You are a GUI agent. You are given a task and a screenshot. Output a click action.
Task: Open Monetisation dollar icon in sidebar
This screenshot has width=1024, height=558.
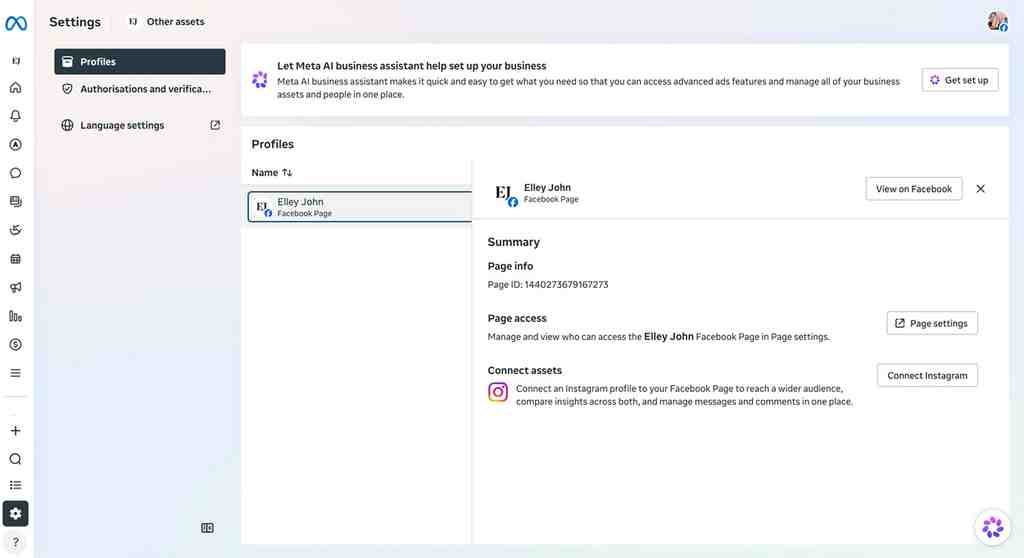(16, 344)
